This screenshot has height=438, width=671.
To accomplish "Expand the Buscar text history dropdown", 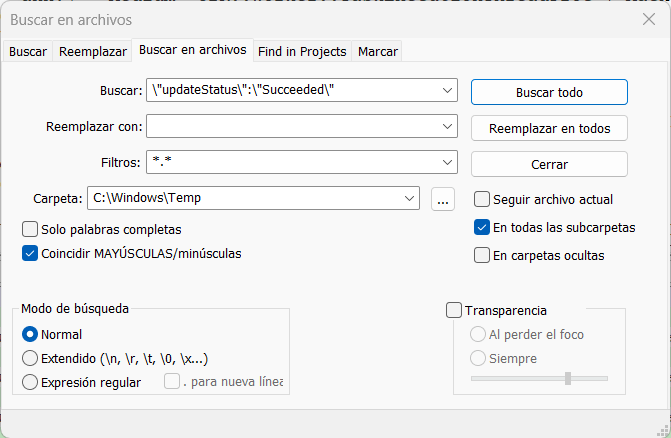I will [446, 92].
